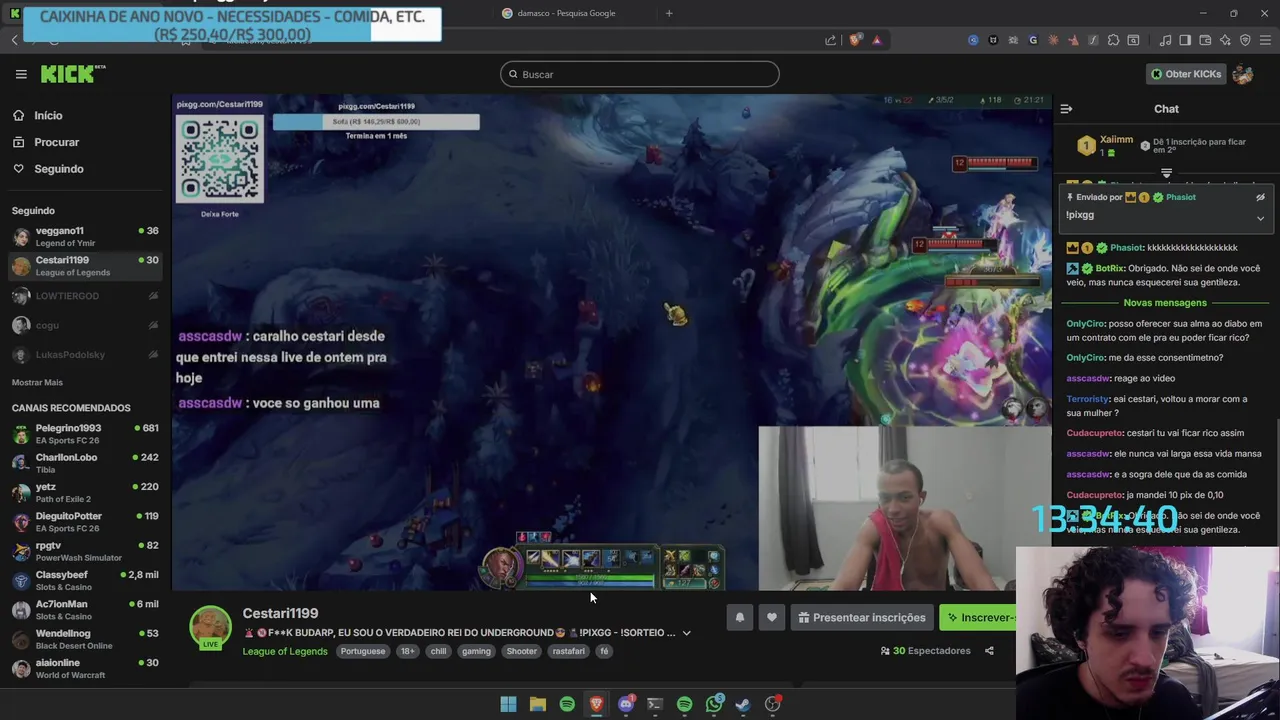Focus the Buscar search field
The width and height of the screenshot is (1280, 720).
[x=640, y=74]
